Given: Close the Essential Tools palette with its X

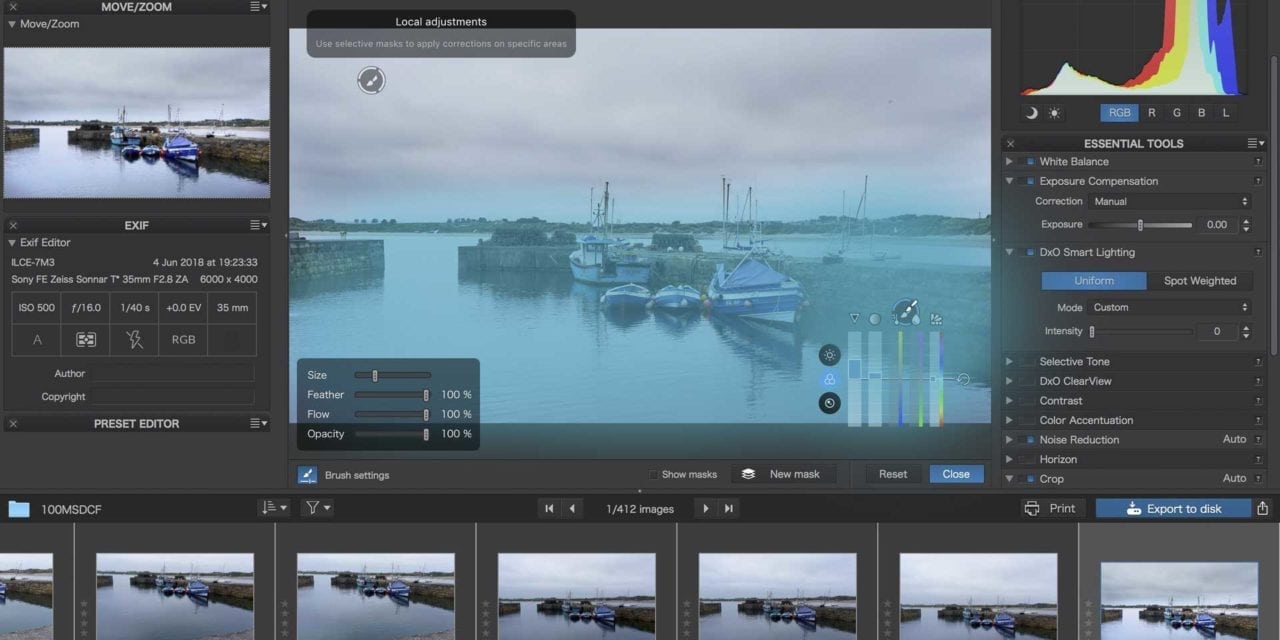Looking at the screenshot, I should click(1011, 144).
